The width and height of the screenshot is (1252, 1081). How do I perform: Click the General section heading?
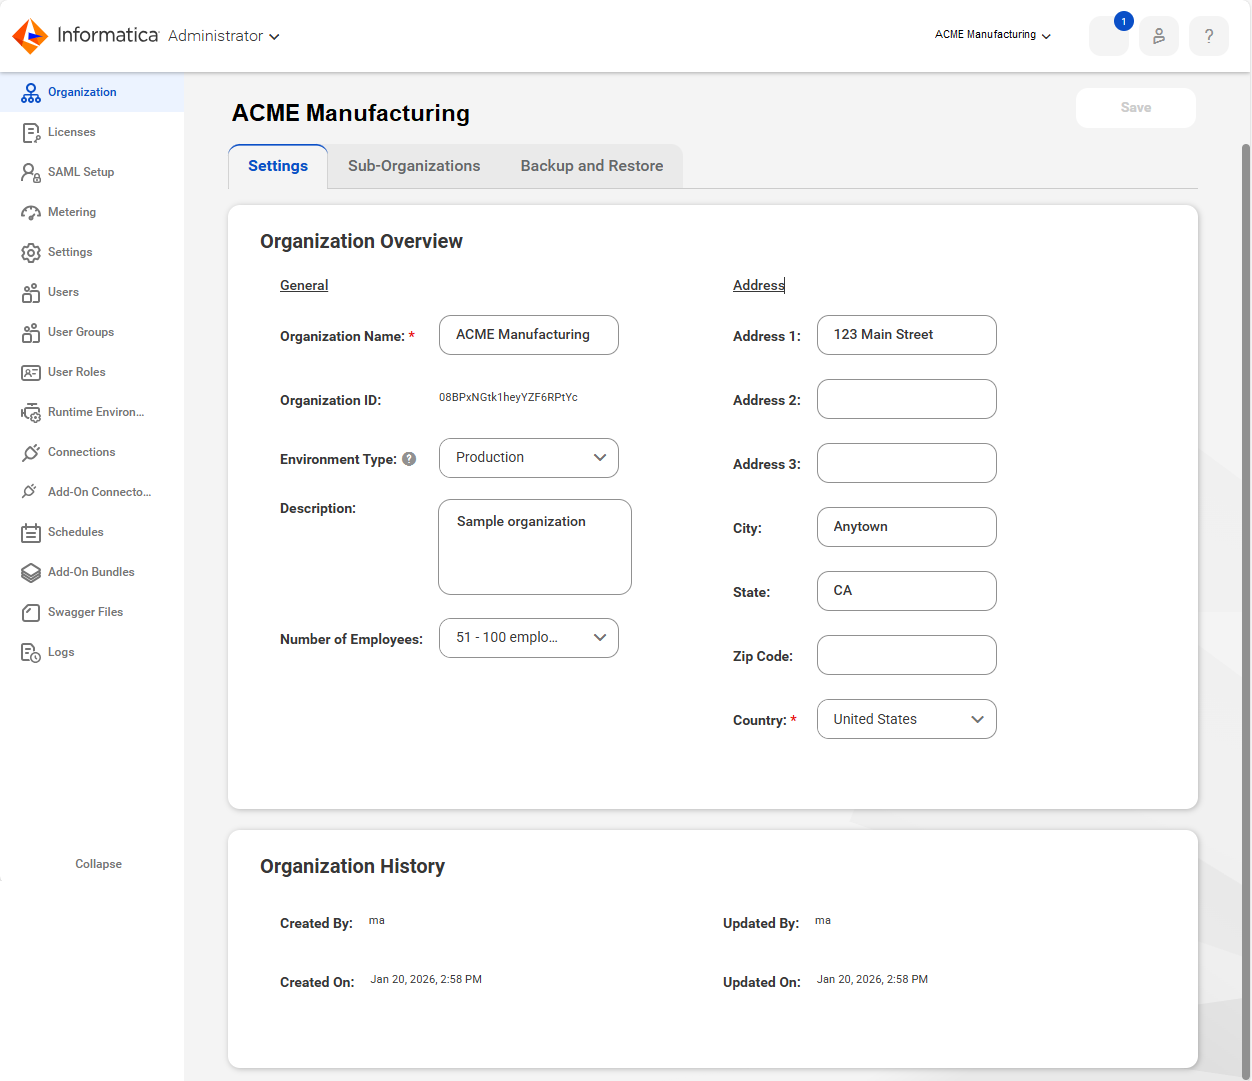304,286
